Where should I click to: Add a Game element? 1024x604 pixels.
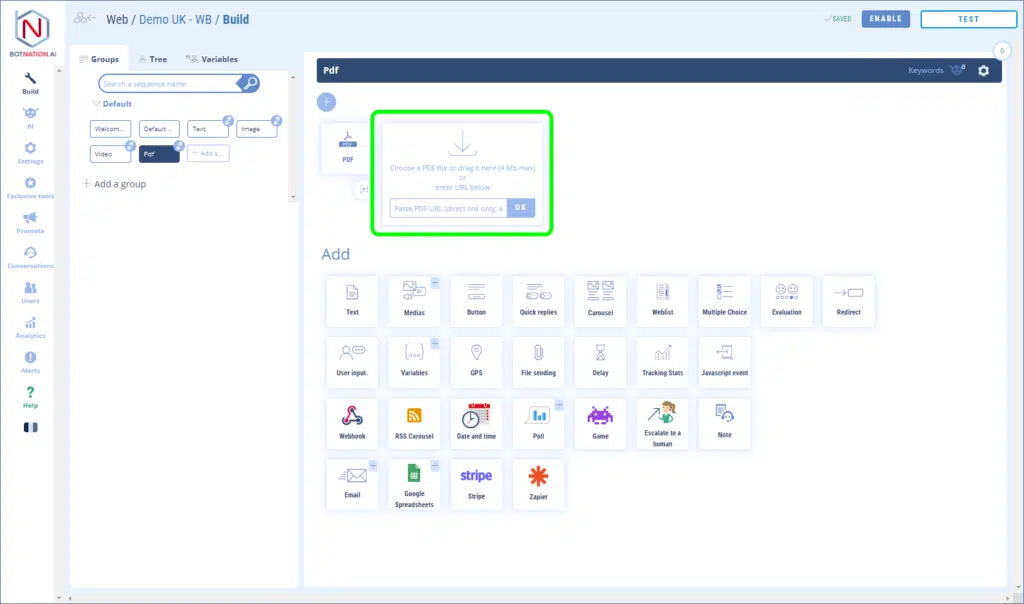tap(600, 423)
